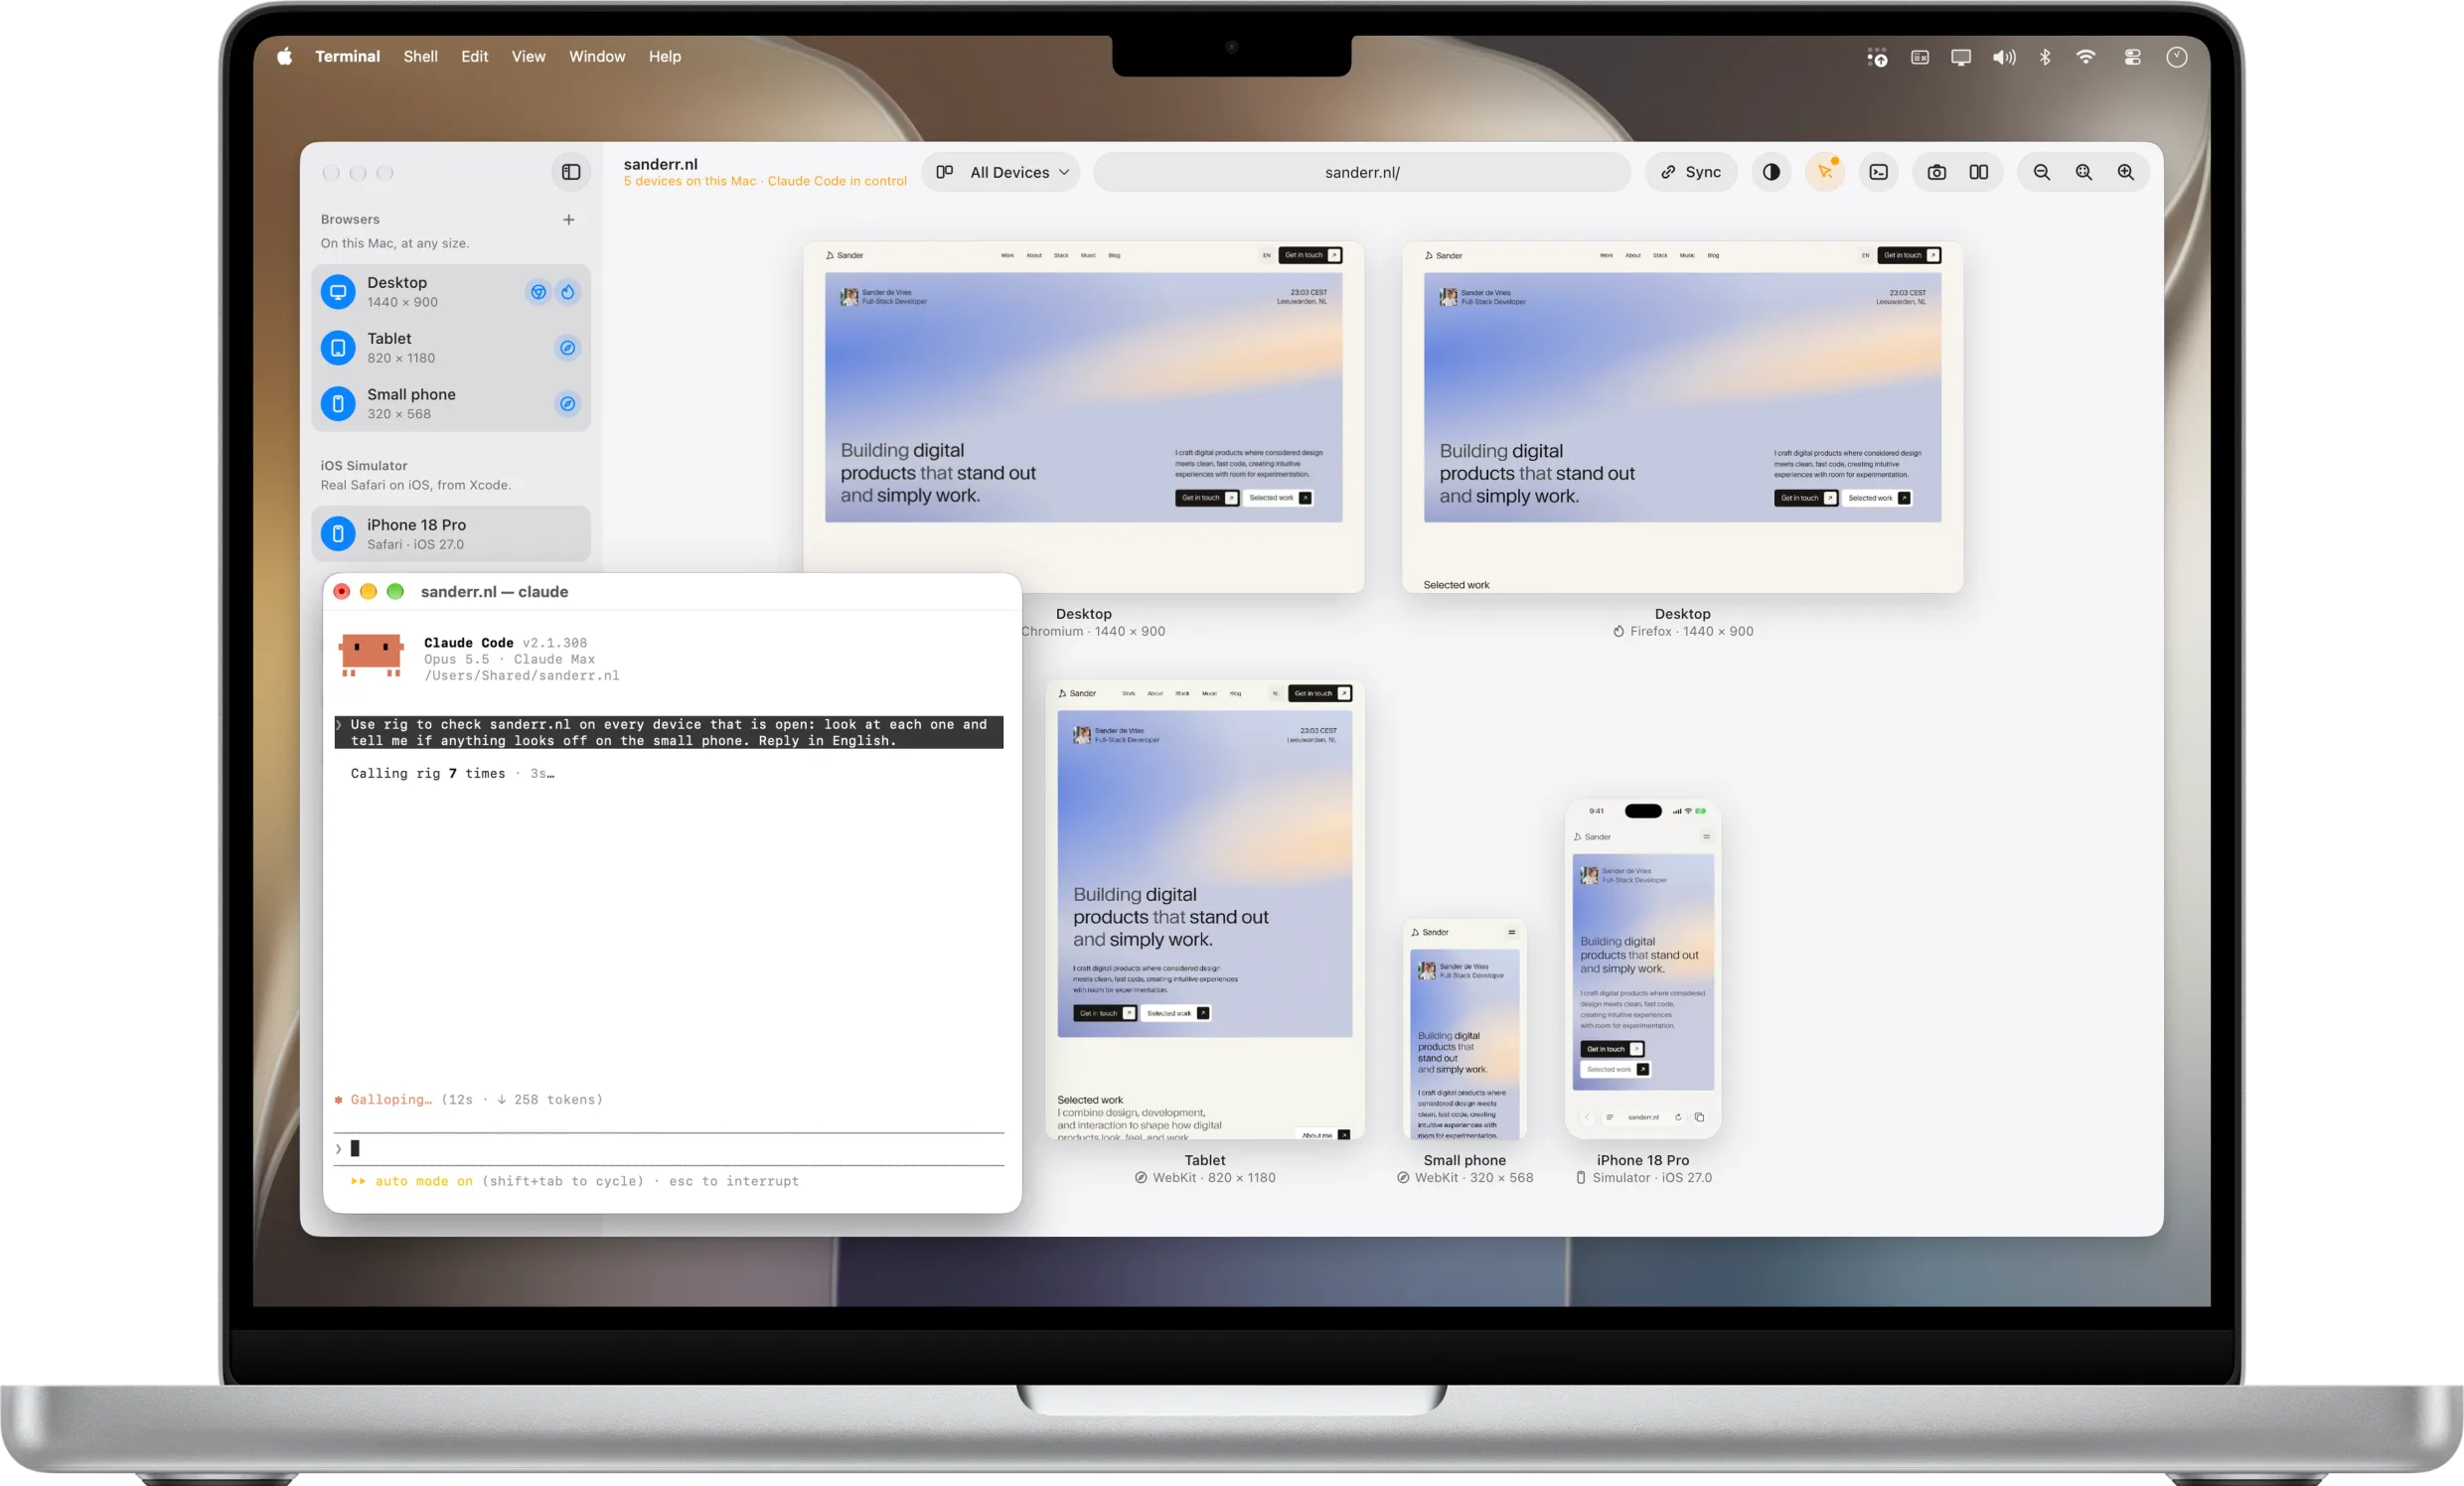Screen dimensions: 2464x1486
Task: Click the Bluetooth menu bar icon
Action: (2045, 57)
